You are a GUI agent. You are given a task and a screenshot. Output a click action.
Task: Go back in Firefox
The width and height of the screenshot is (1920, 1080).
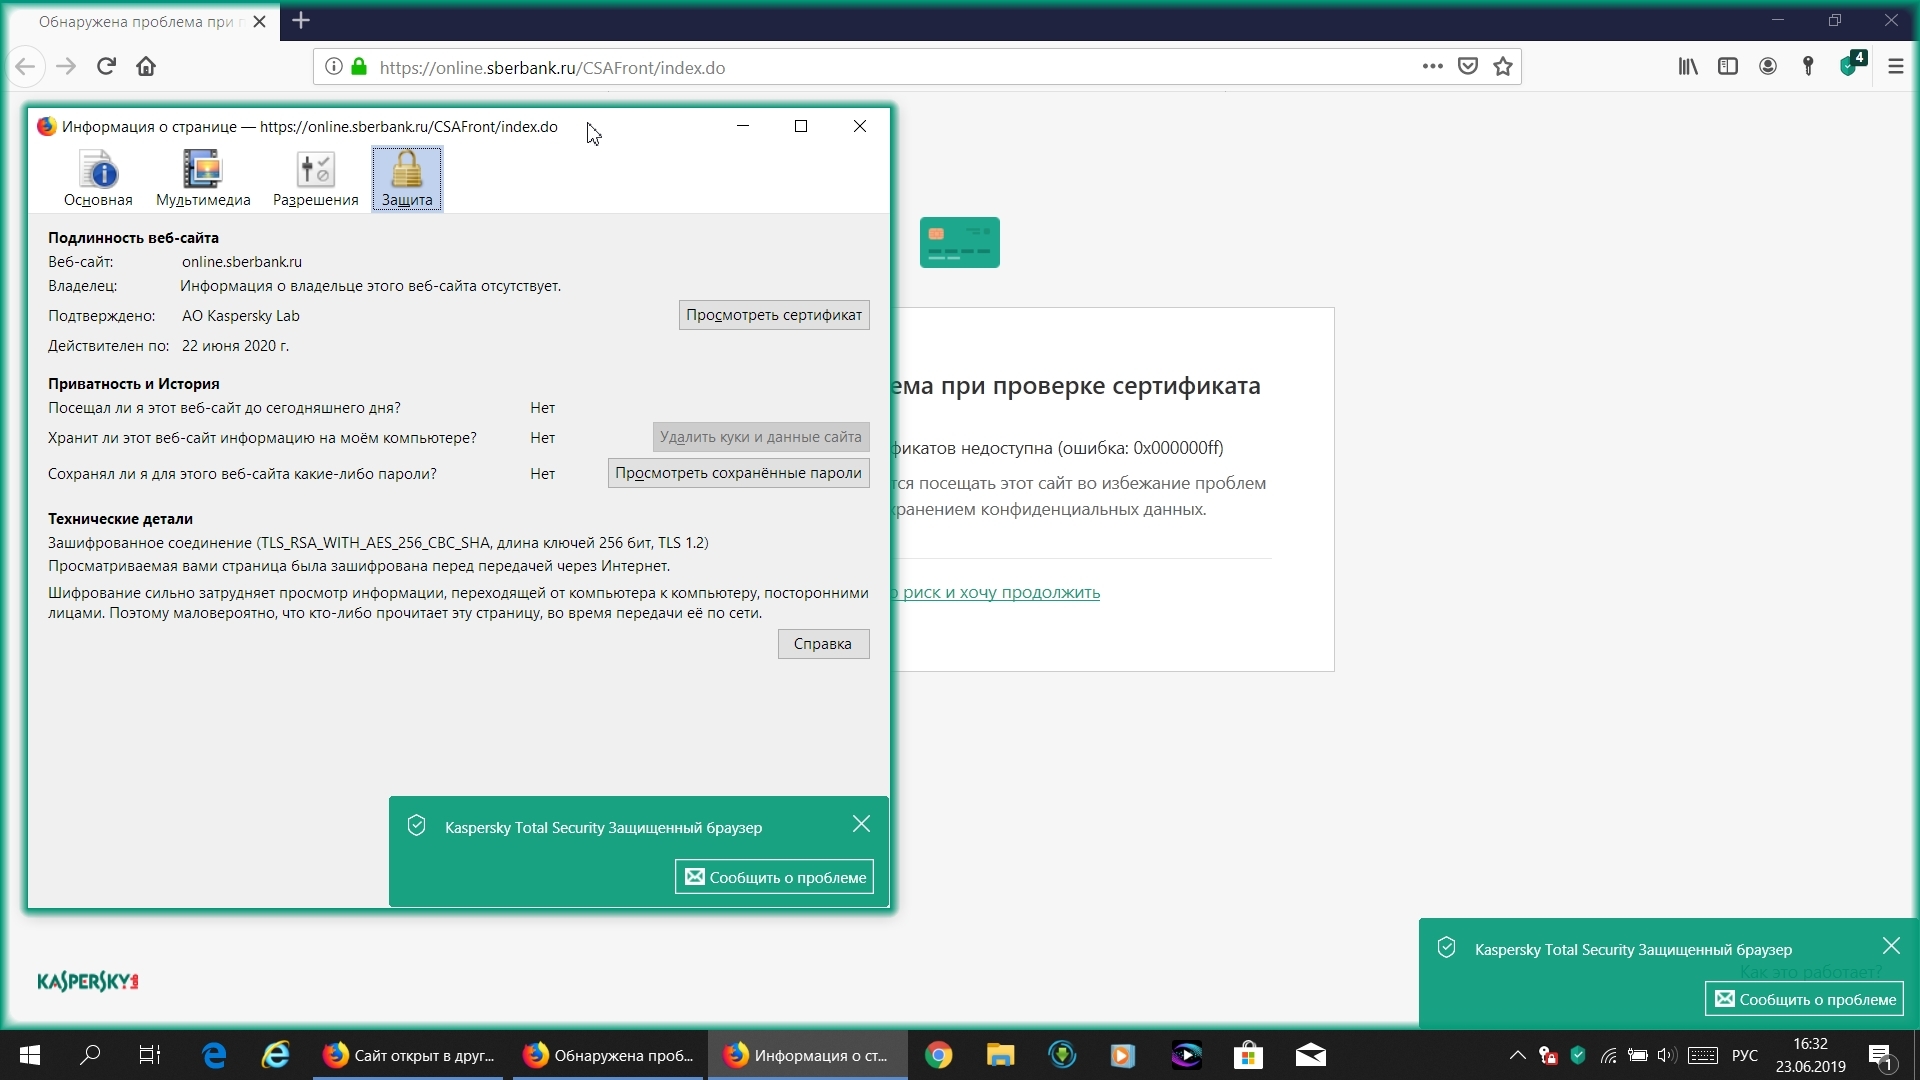click(25, 67)
